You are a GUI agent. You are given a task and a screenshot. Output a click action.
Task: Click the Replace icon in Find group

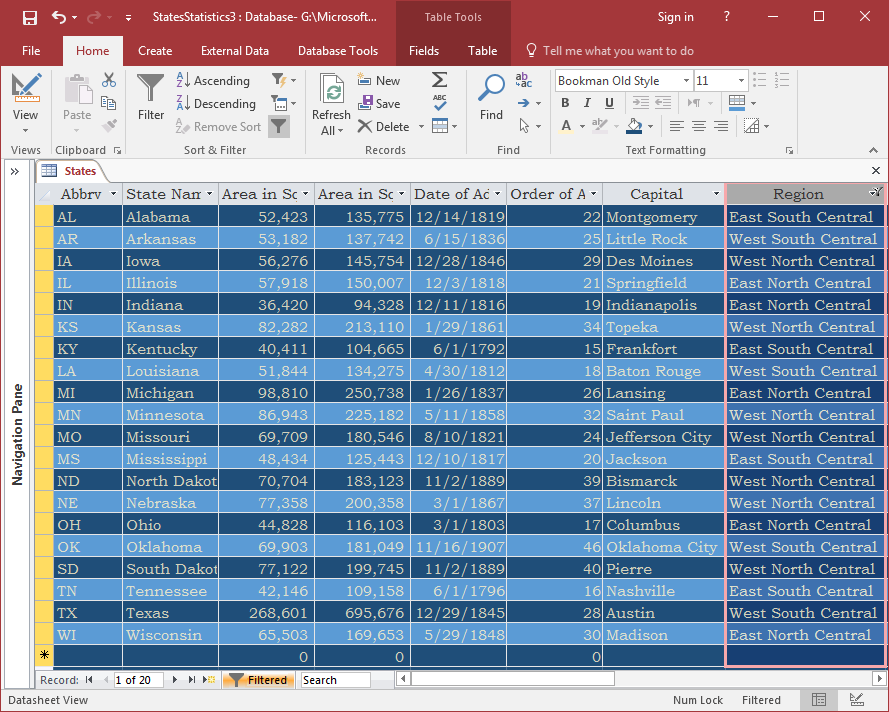pyautogui.click(x=523, y=80)
